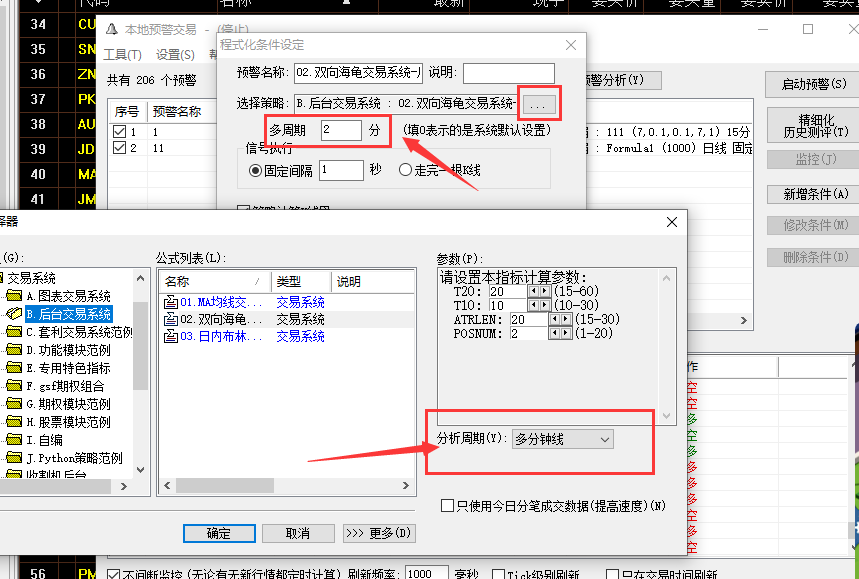The height and width of the screenshot is (579, 859).
Task: Sort formula list by 名称 column
Action: coord(215,282)
